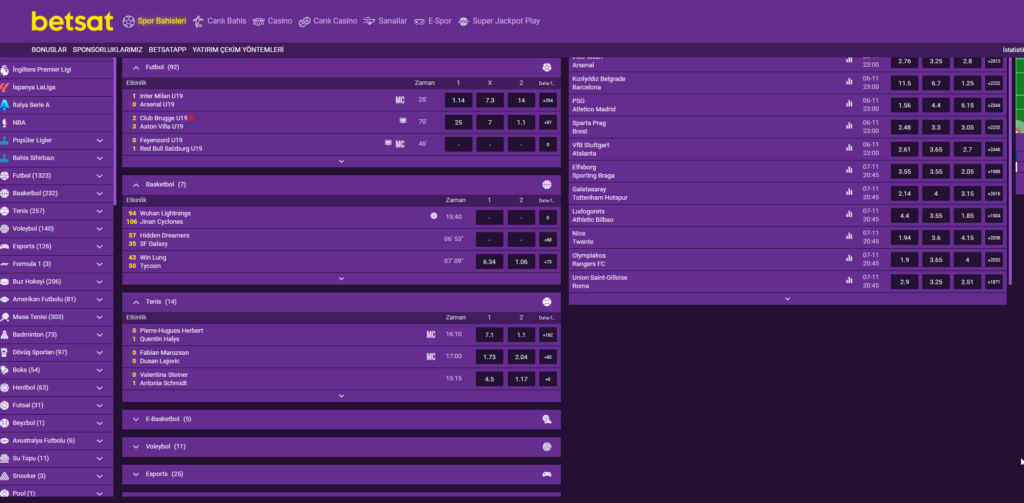The image size is (1024, 503).
Task: Go to Casino tab
Action: (272, 21)
